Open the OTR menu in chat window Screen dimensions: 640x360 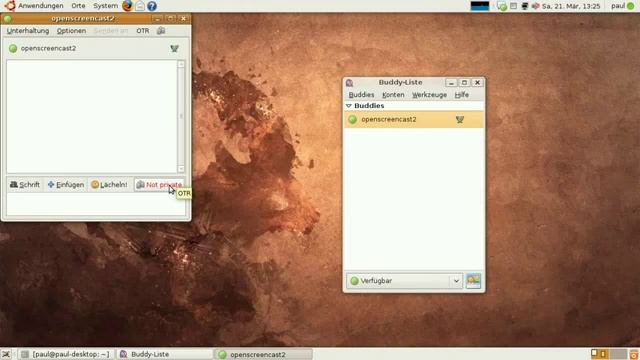pos(142,31)
